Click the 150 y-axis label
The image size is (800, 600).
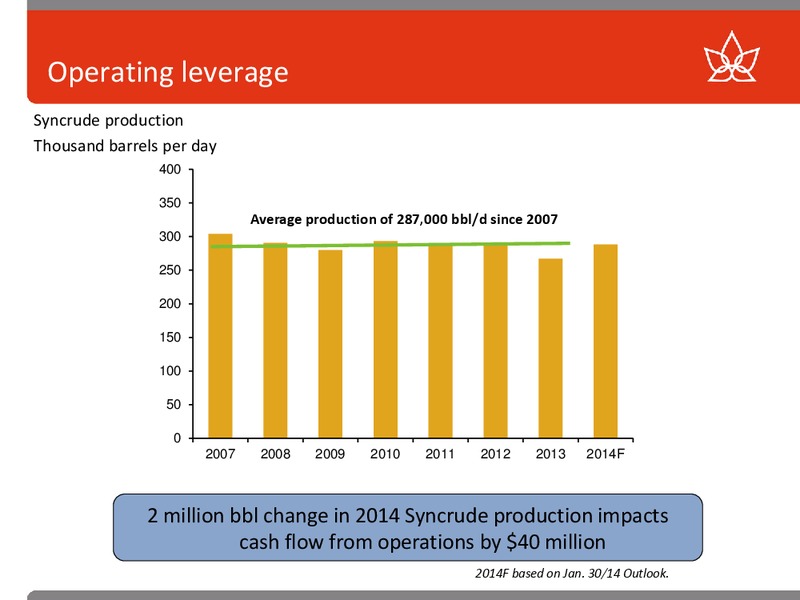(x=170, y=337)
